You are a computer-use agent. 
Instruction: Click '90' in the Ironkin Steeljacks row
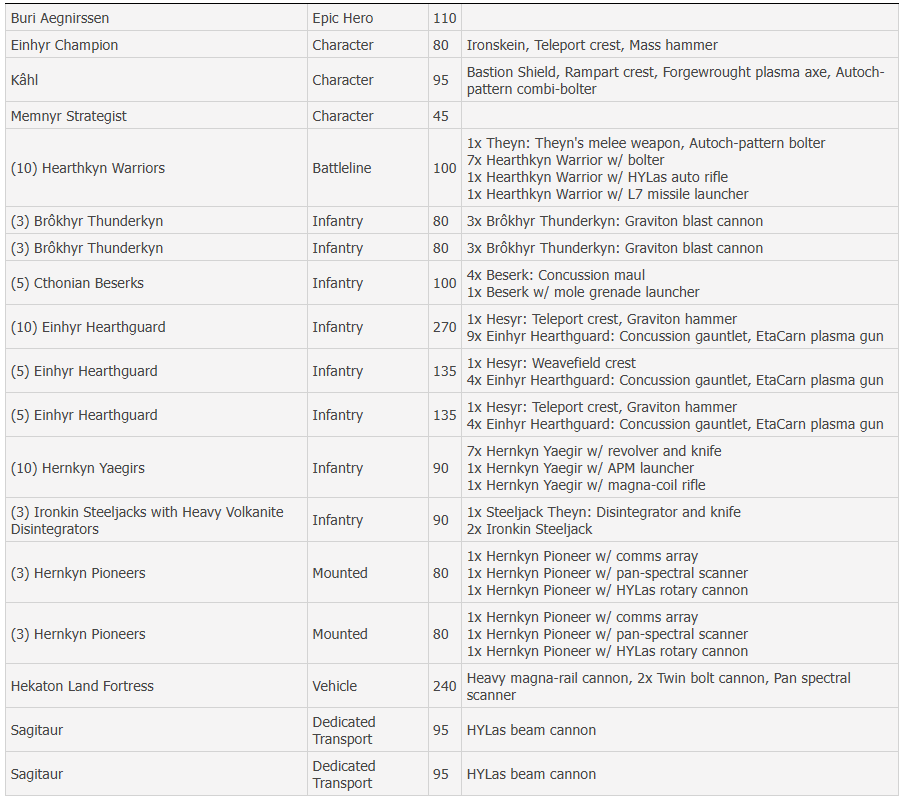click(x=440, y=520)
